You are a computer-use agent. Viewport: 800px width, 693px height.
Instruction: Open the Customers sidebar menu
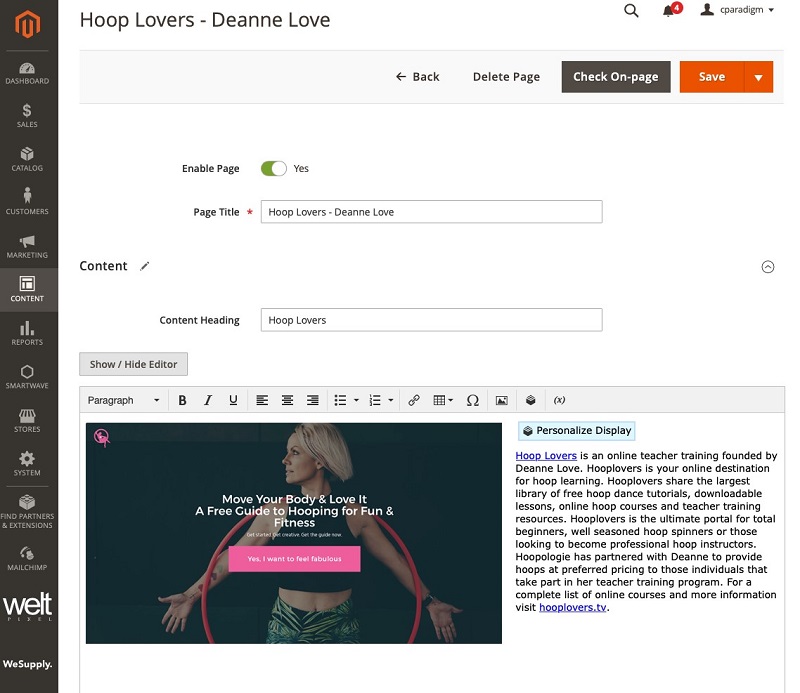pyautogui.click(x=28, y=203)
